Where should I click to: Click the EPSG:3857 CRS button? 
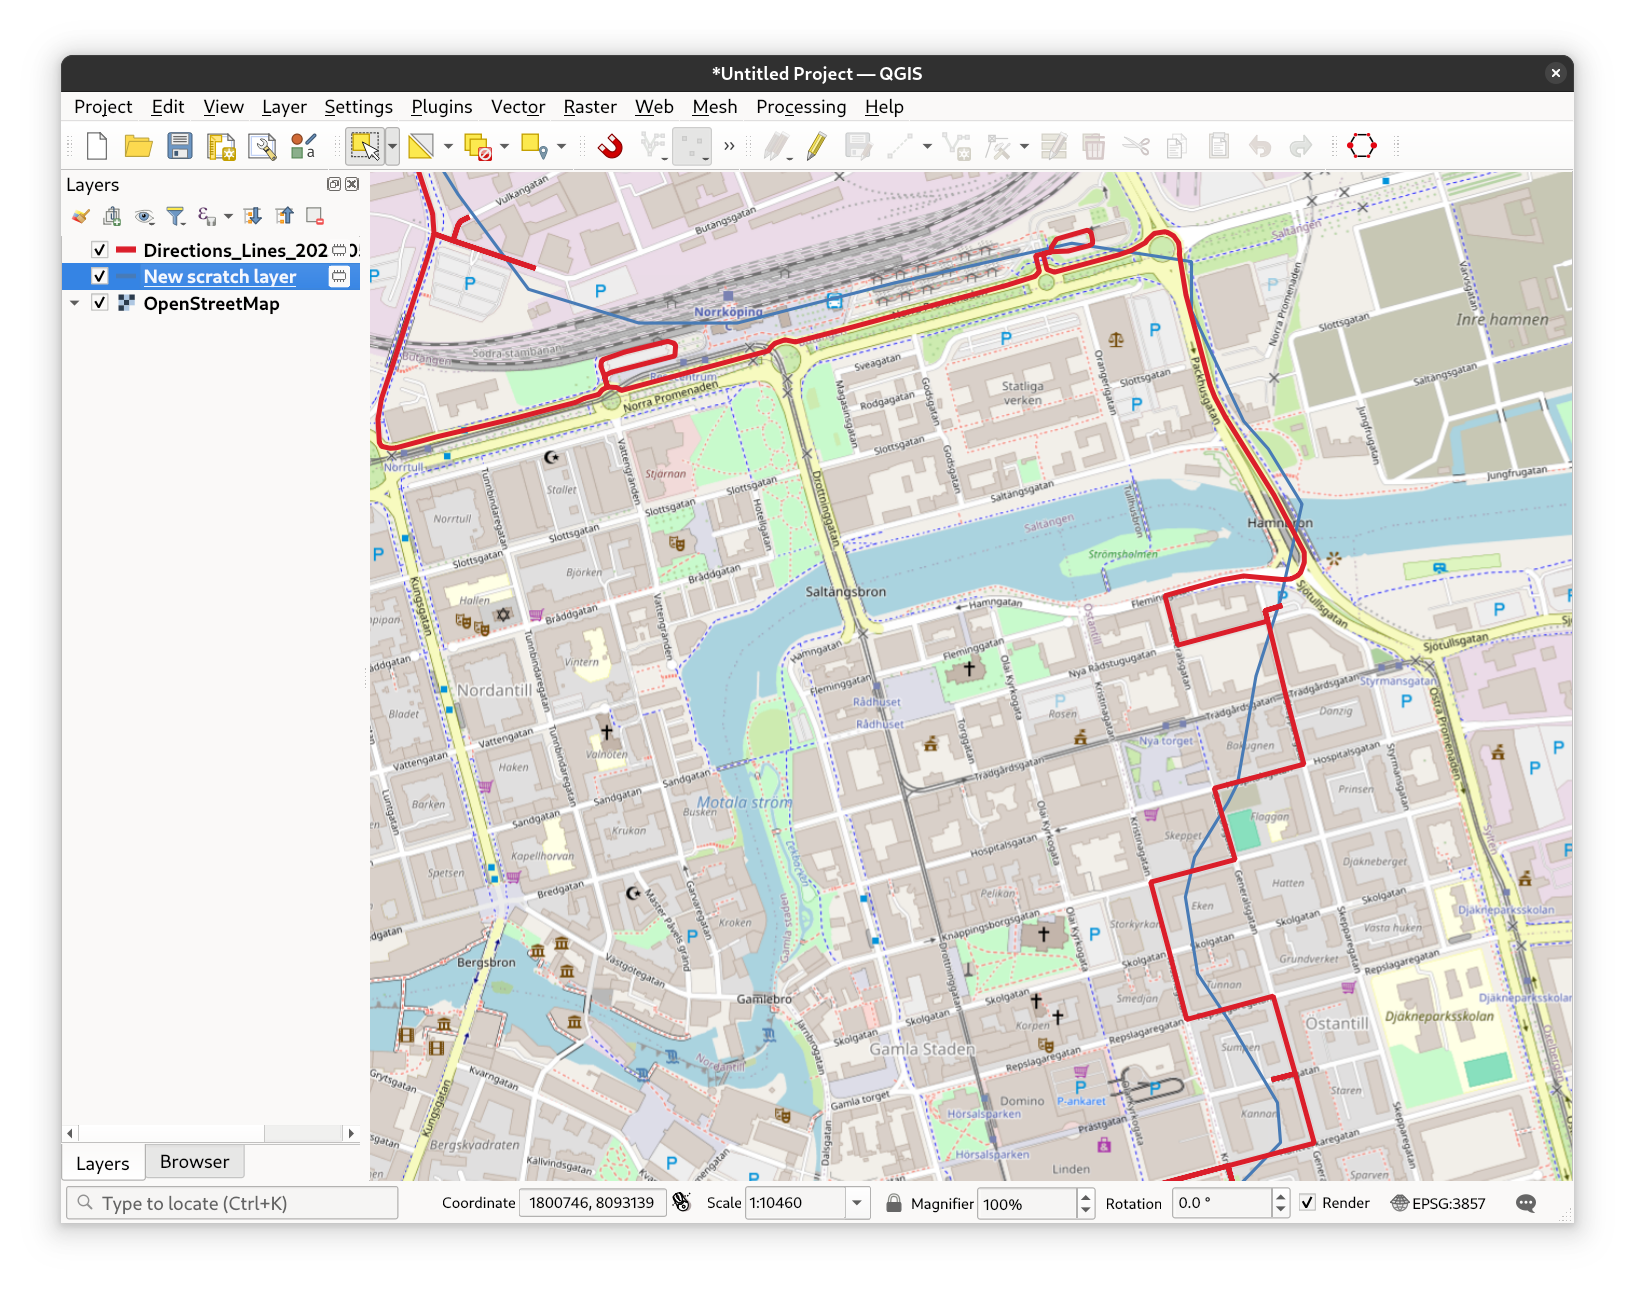pos(1438,1203)
